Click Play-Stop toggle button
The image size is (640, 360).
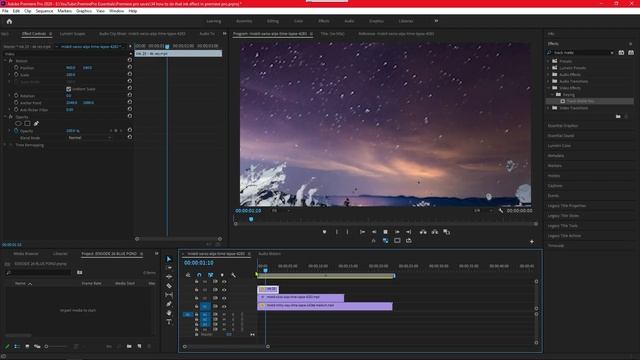pos(385,232)
